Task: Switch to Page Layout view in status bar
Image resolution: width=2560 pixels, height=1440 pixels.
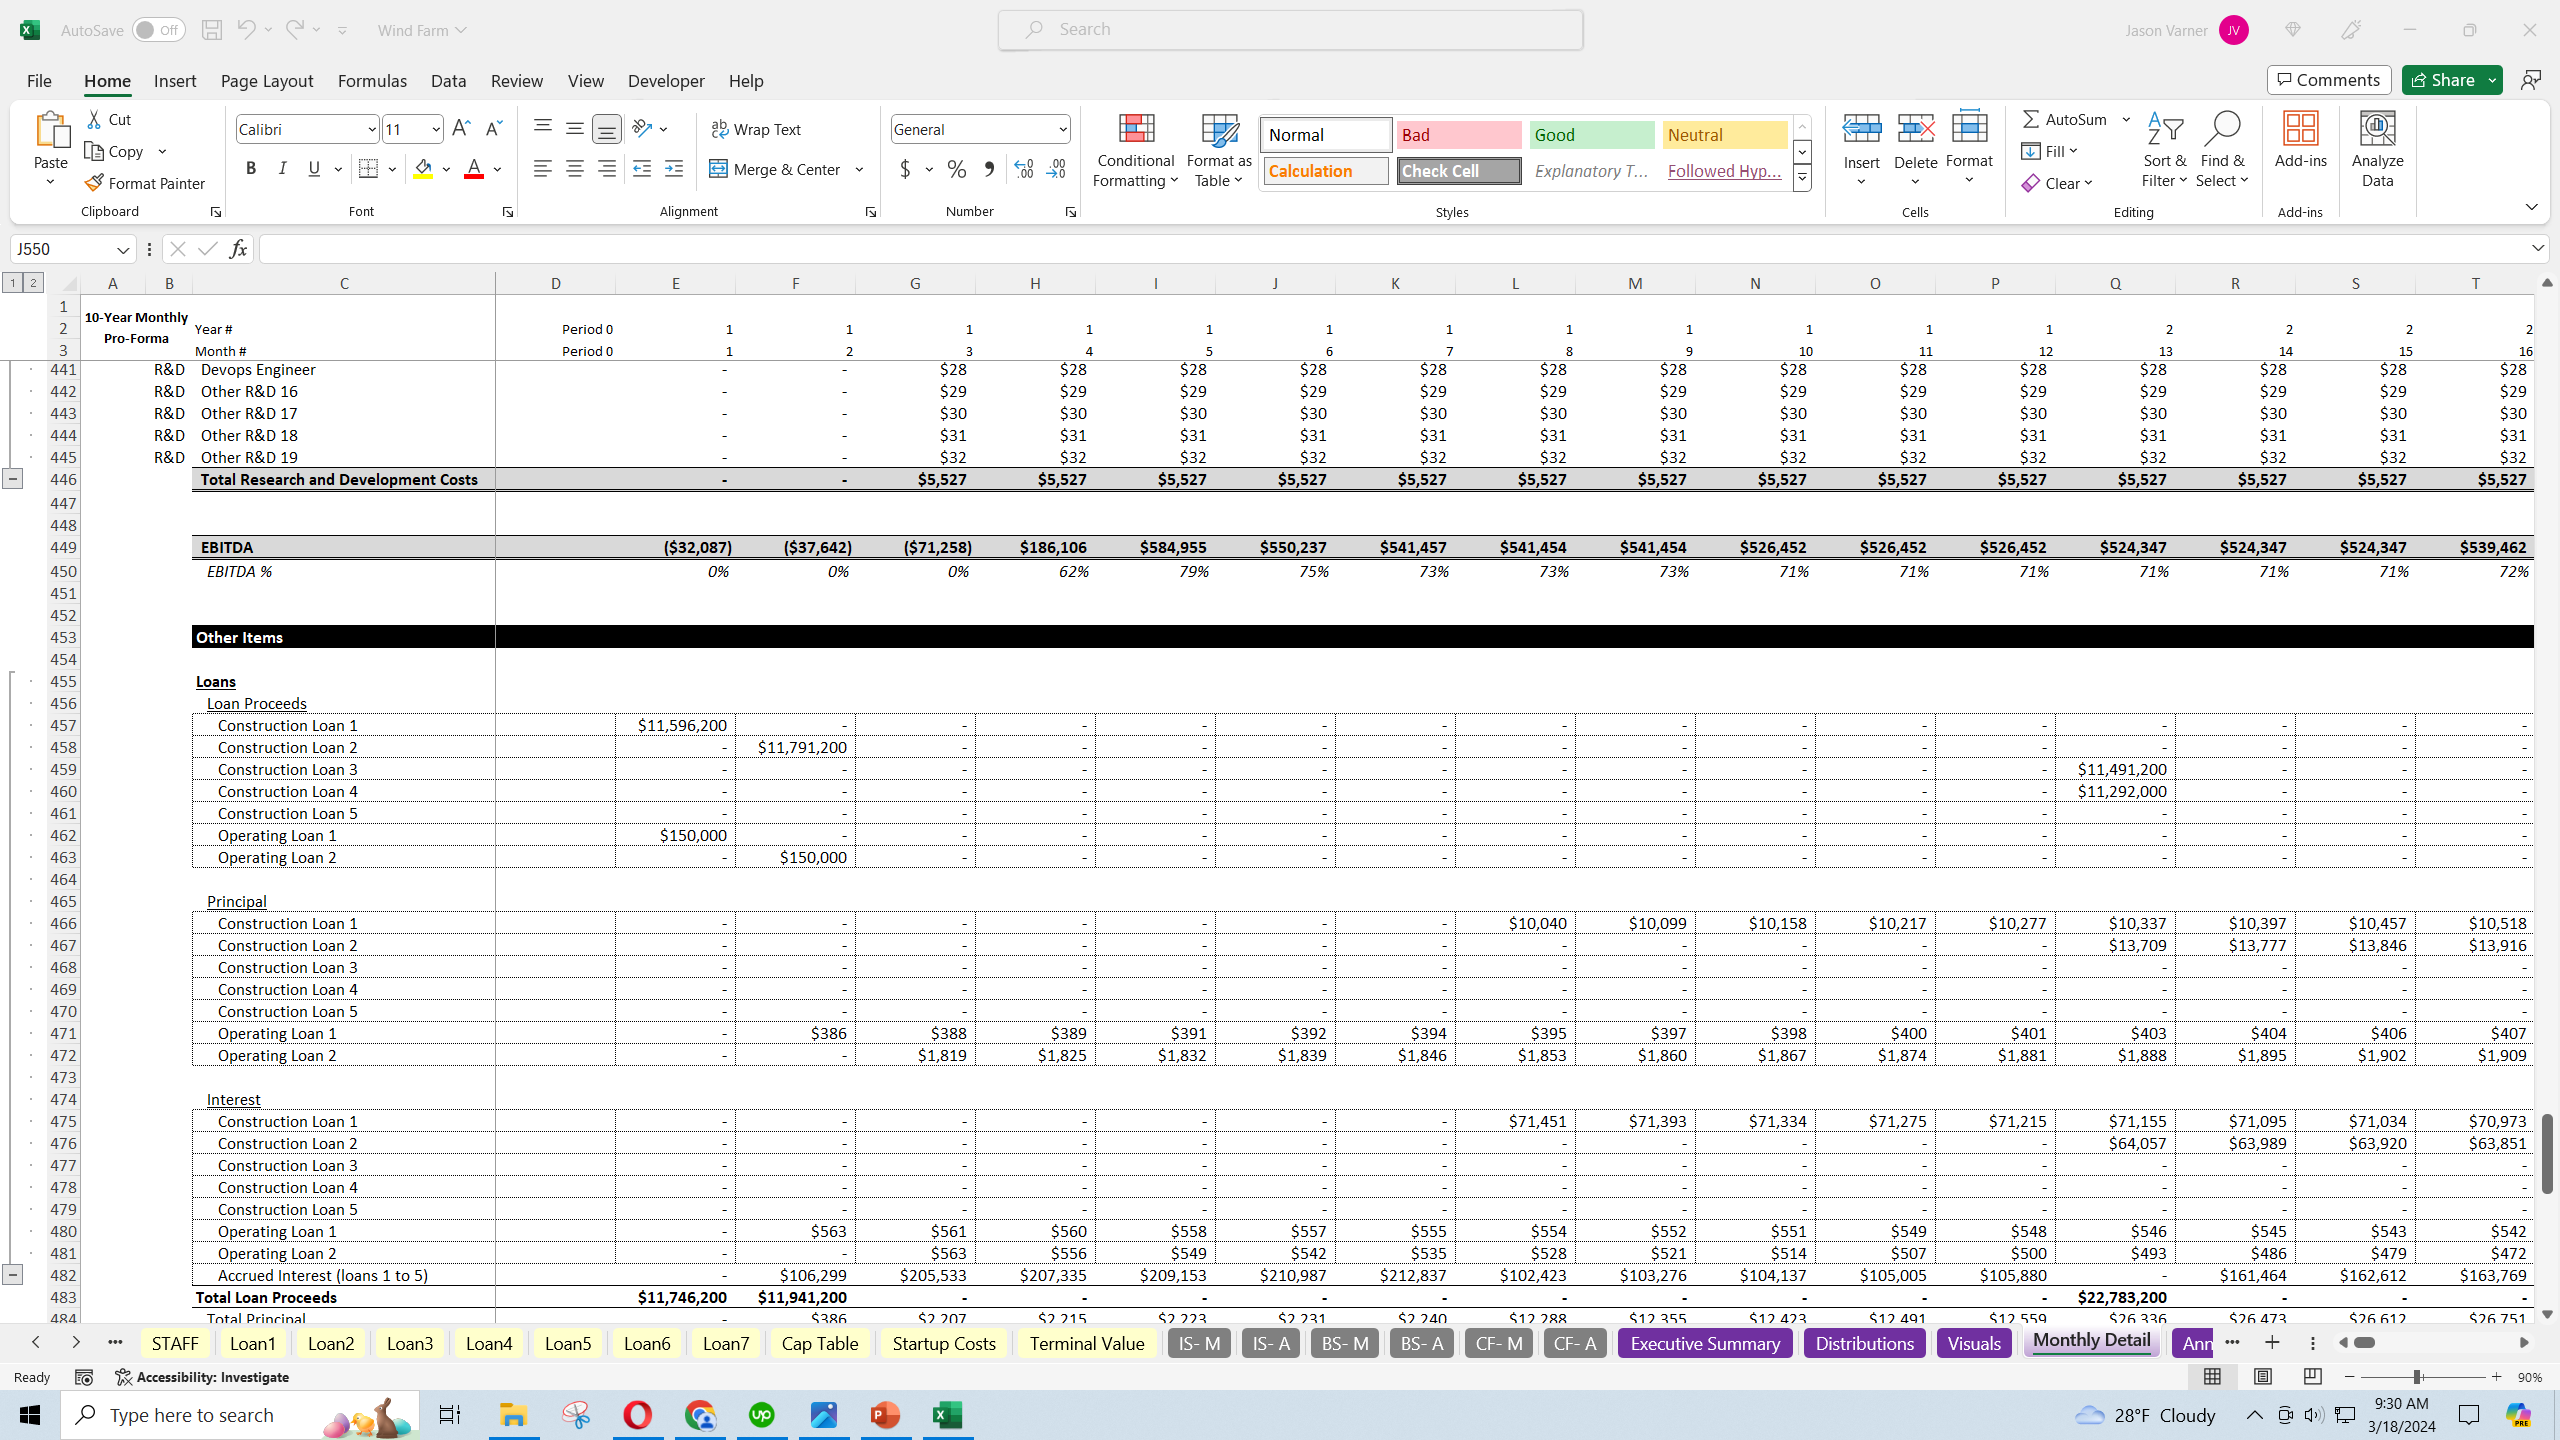Action: click(x=2262, y=1377)
